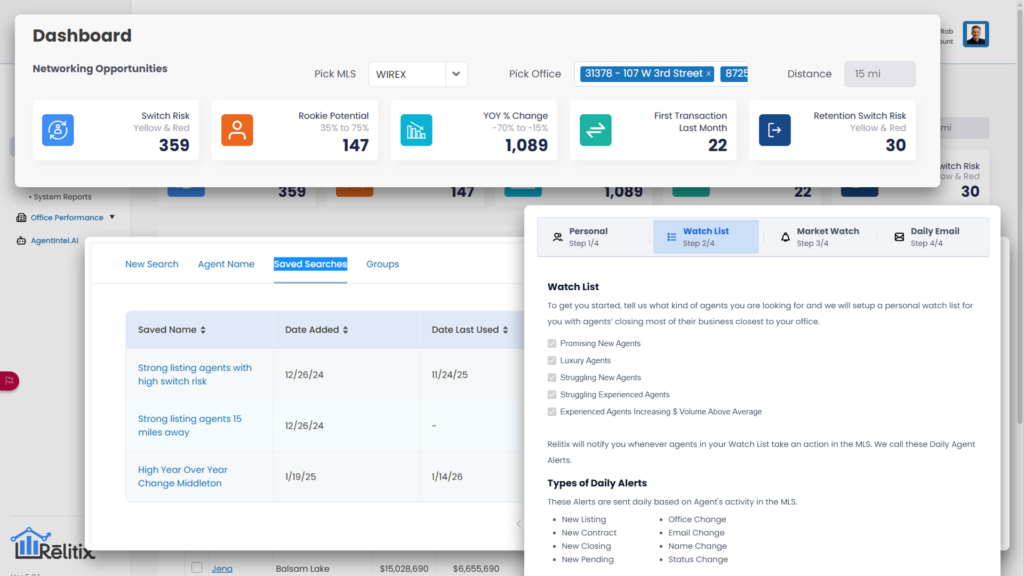
Task: Click the agent link named Jena
Action: 221,568
